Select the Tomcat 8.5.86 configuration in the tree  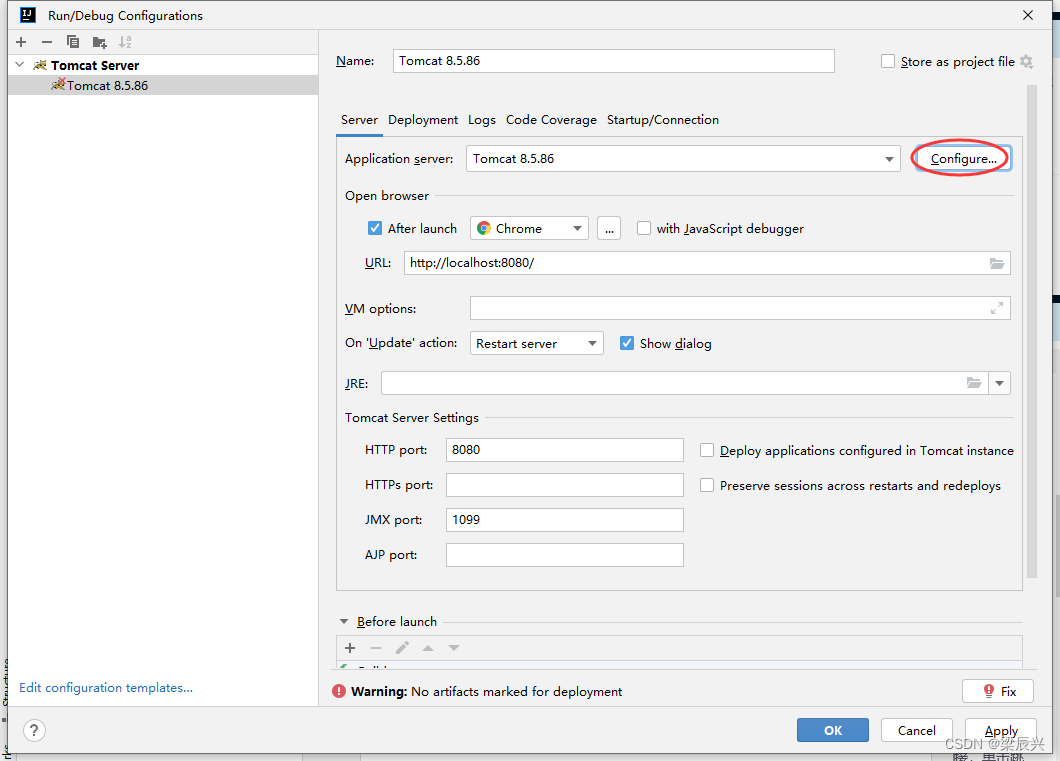click(163, 85)
